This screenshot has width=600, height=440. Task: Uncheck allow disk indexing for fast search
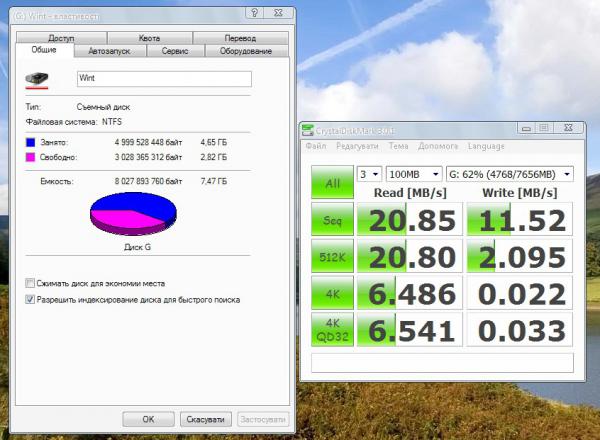[x=29, y=298]
